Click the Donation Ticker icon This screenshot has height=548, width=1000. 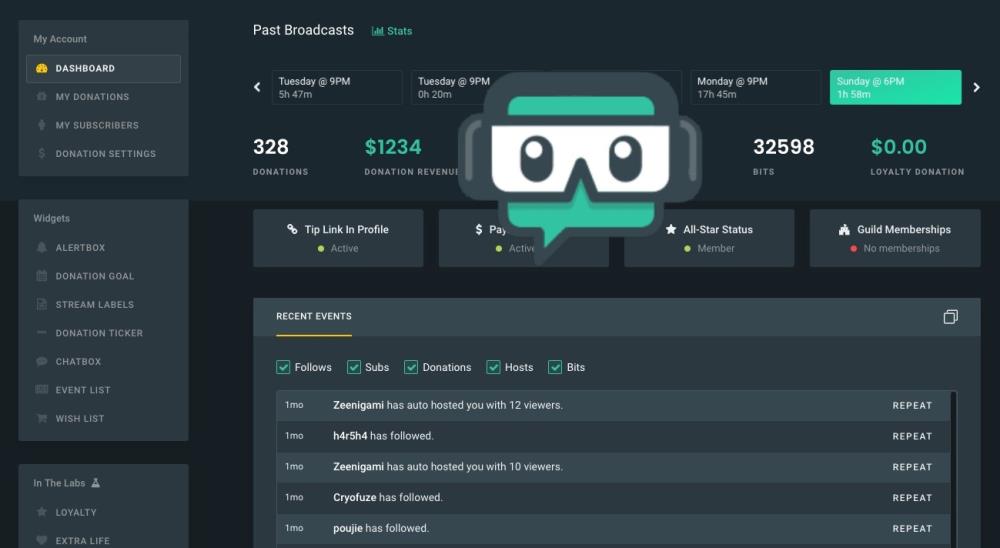pos(41,332)
